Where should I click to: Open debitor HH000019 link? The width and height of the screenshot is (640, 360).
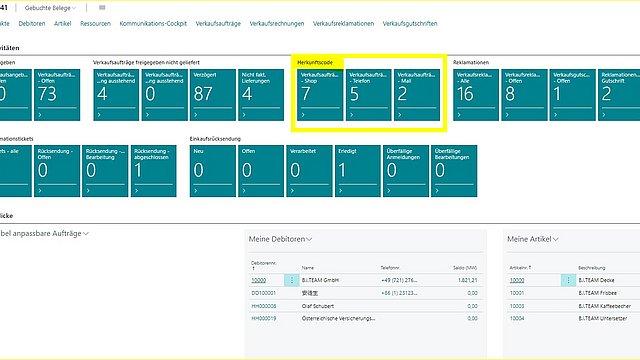[264, 318]
